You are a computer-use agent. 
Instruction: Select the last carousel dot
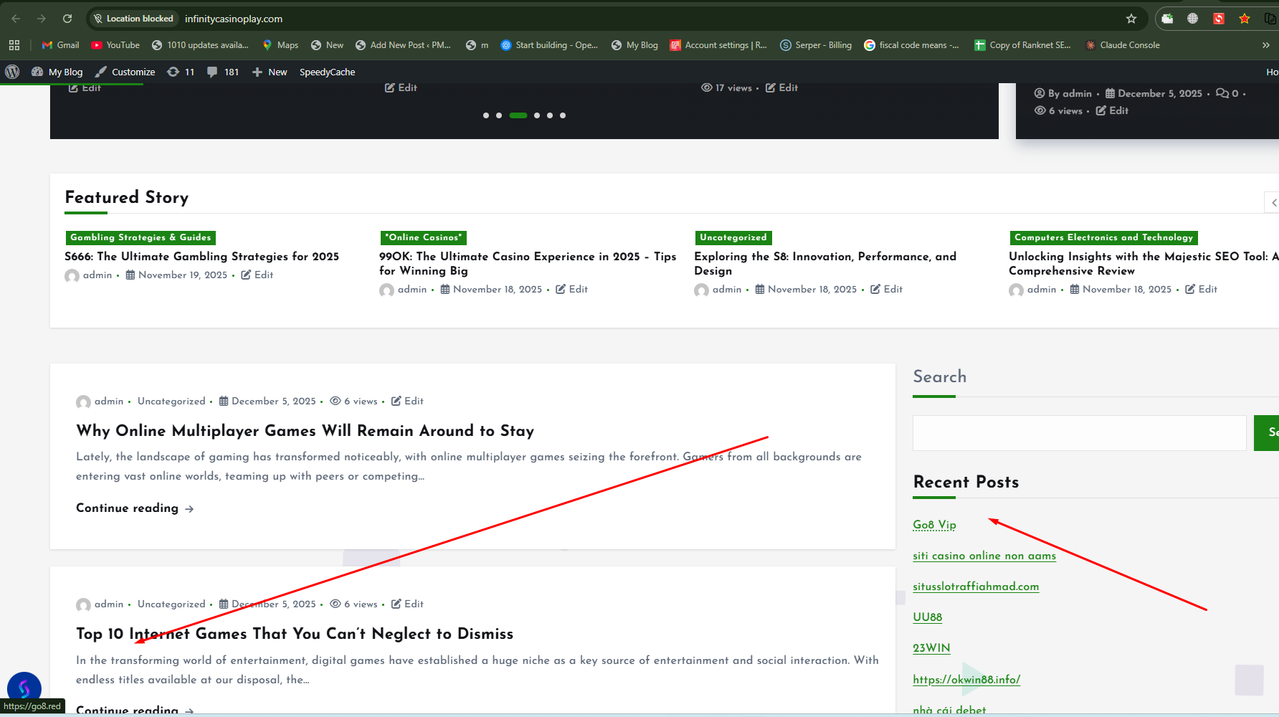(x=563, y=115)
